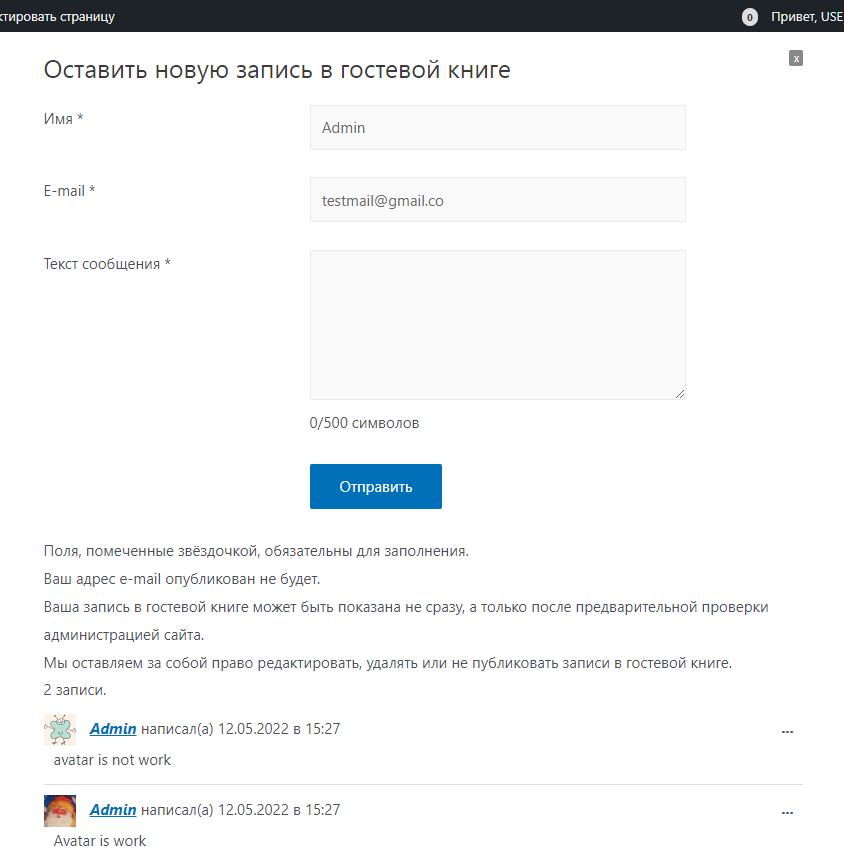Screen dimensions: 844x859
Task: Open Admin link on "Avatar is work" entry
Action: [113, 809]
